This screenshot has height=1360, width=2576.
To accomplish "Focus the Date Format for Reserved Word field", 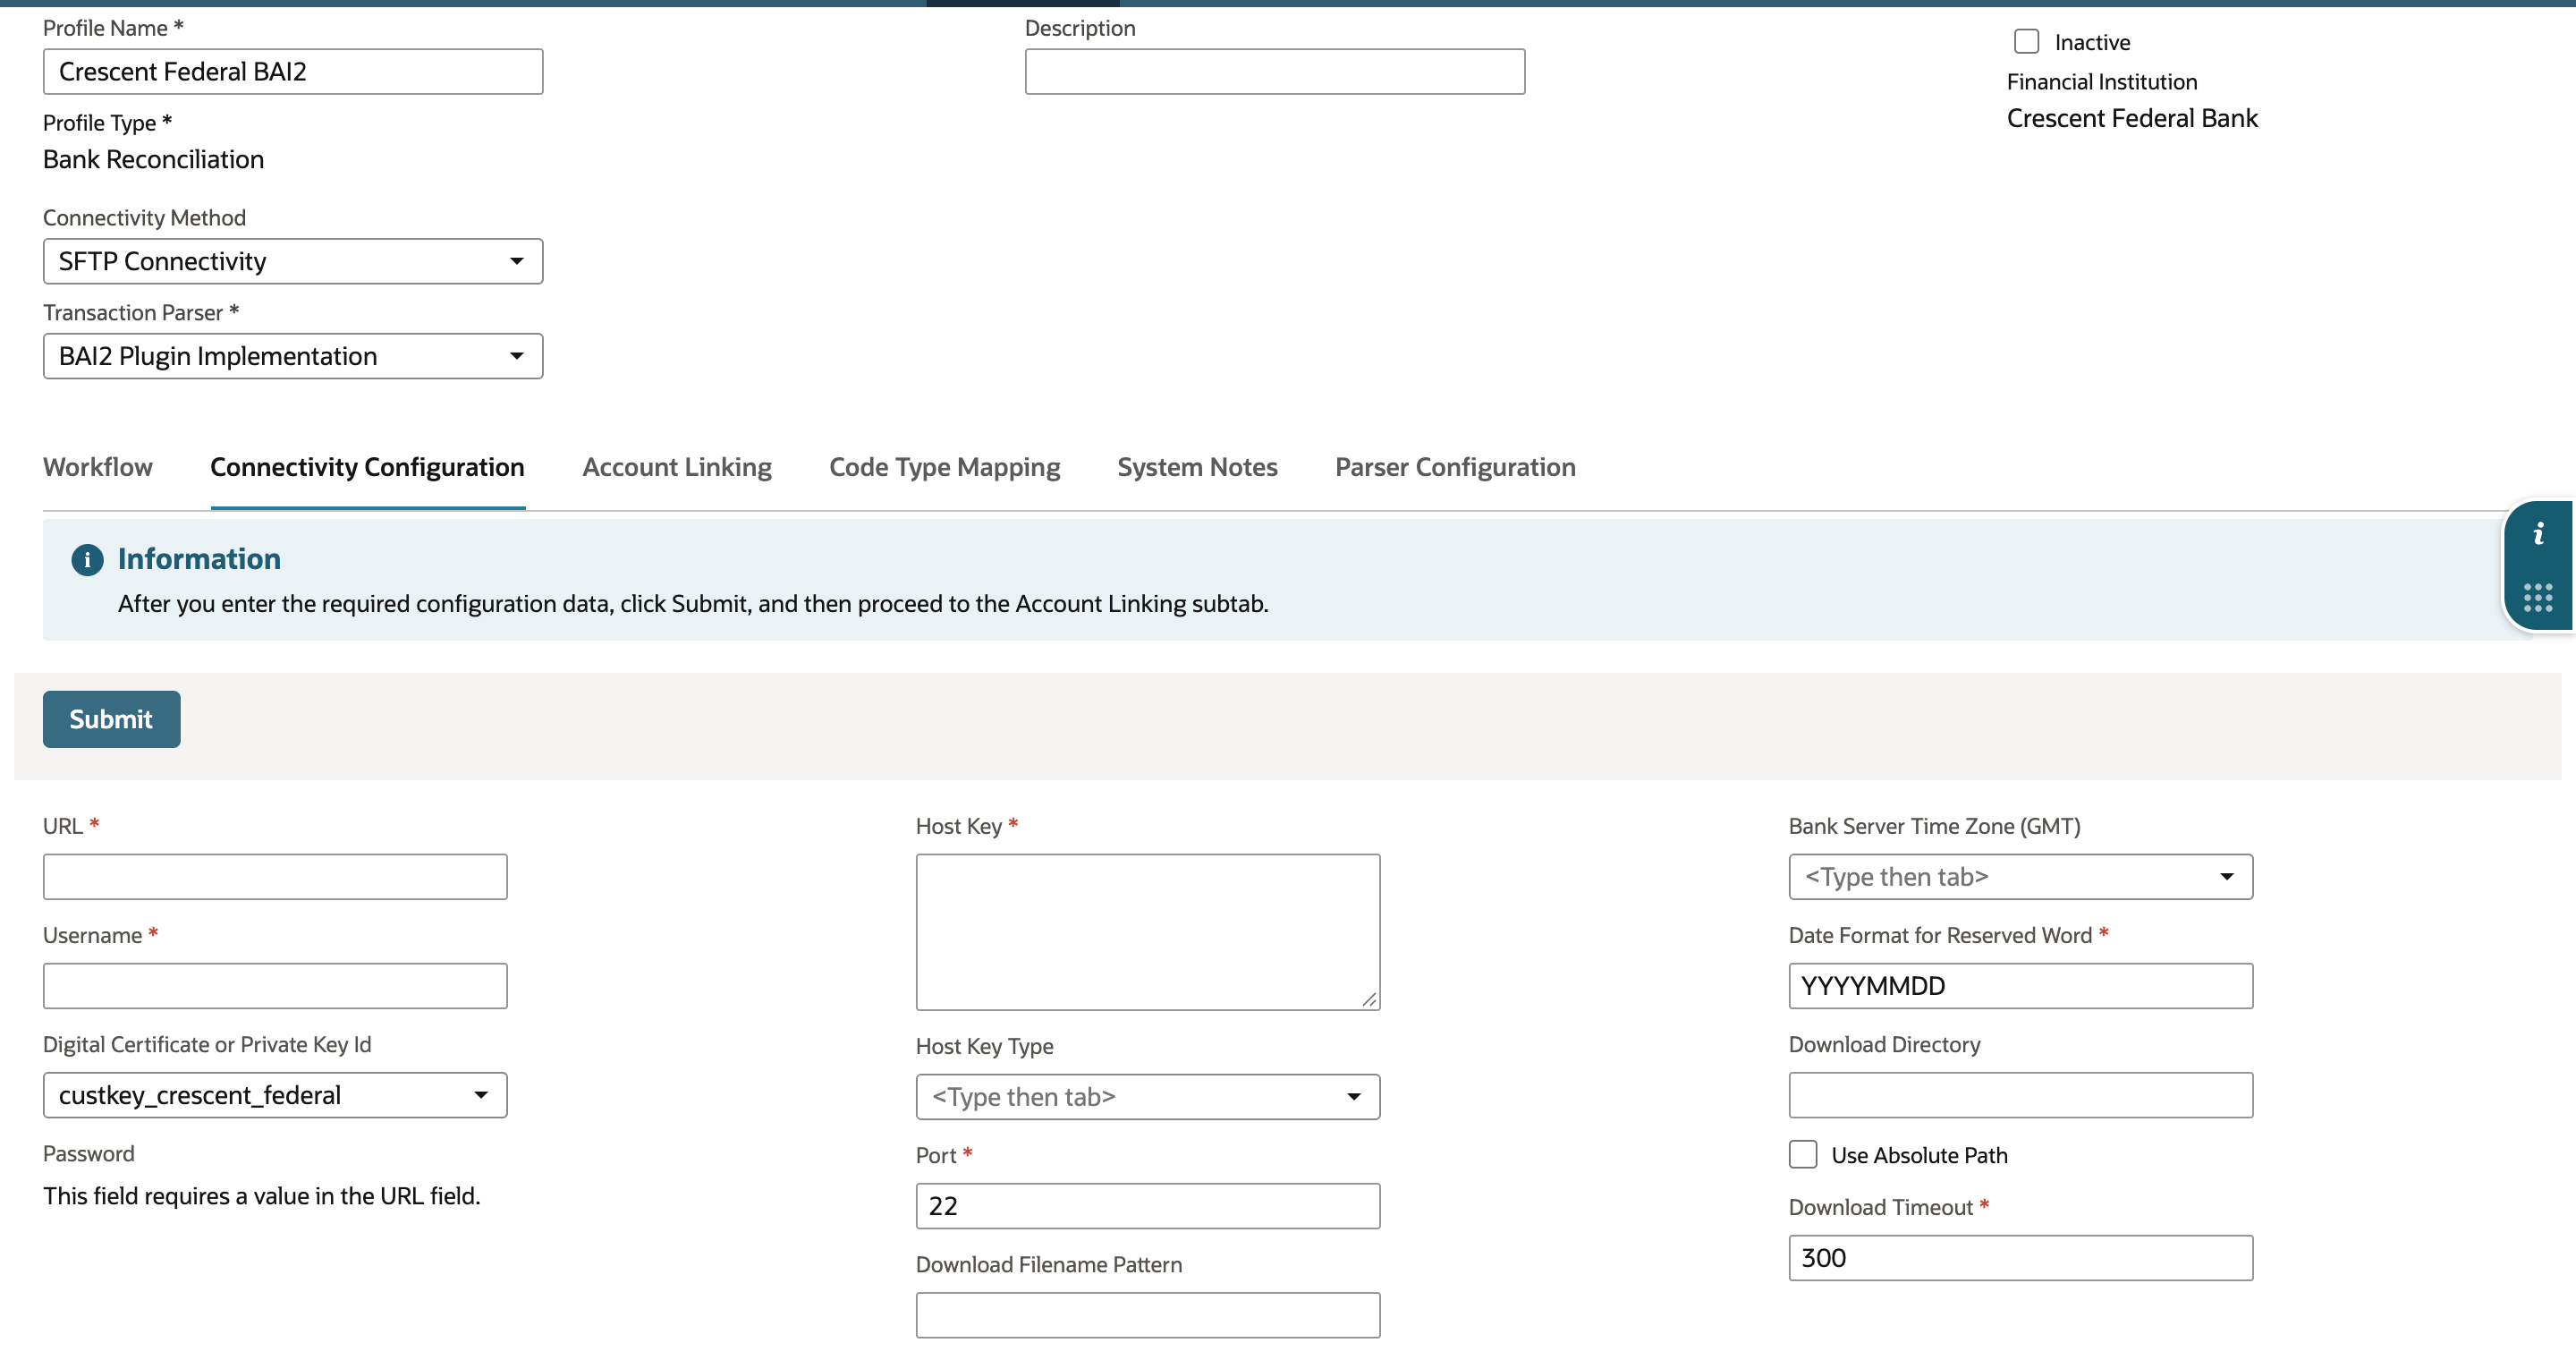I will [x=2020, y=986].
